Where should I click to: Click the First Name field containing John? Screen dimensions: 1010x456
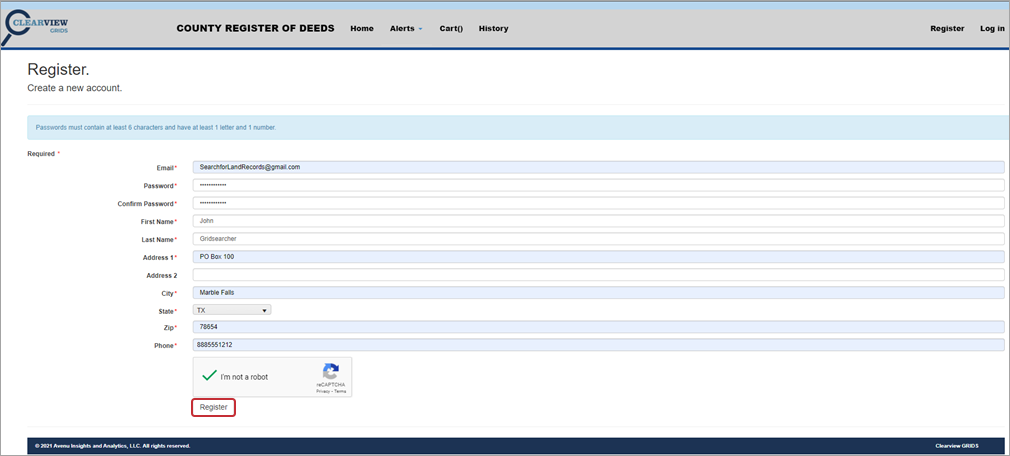(597, 221)
